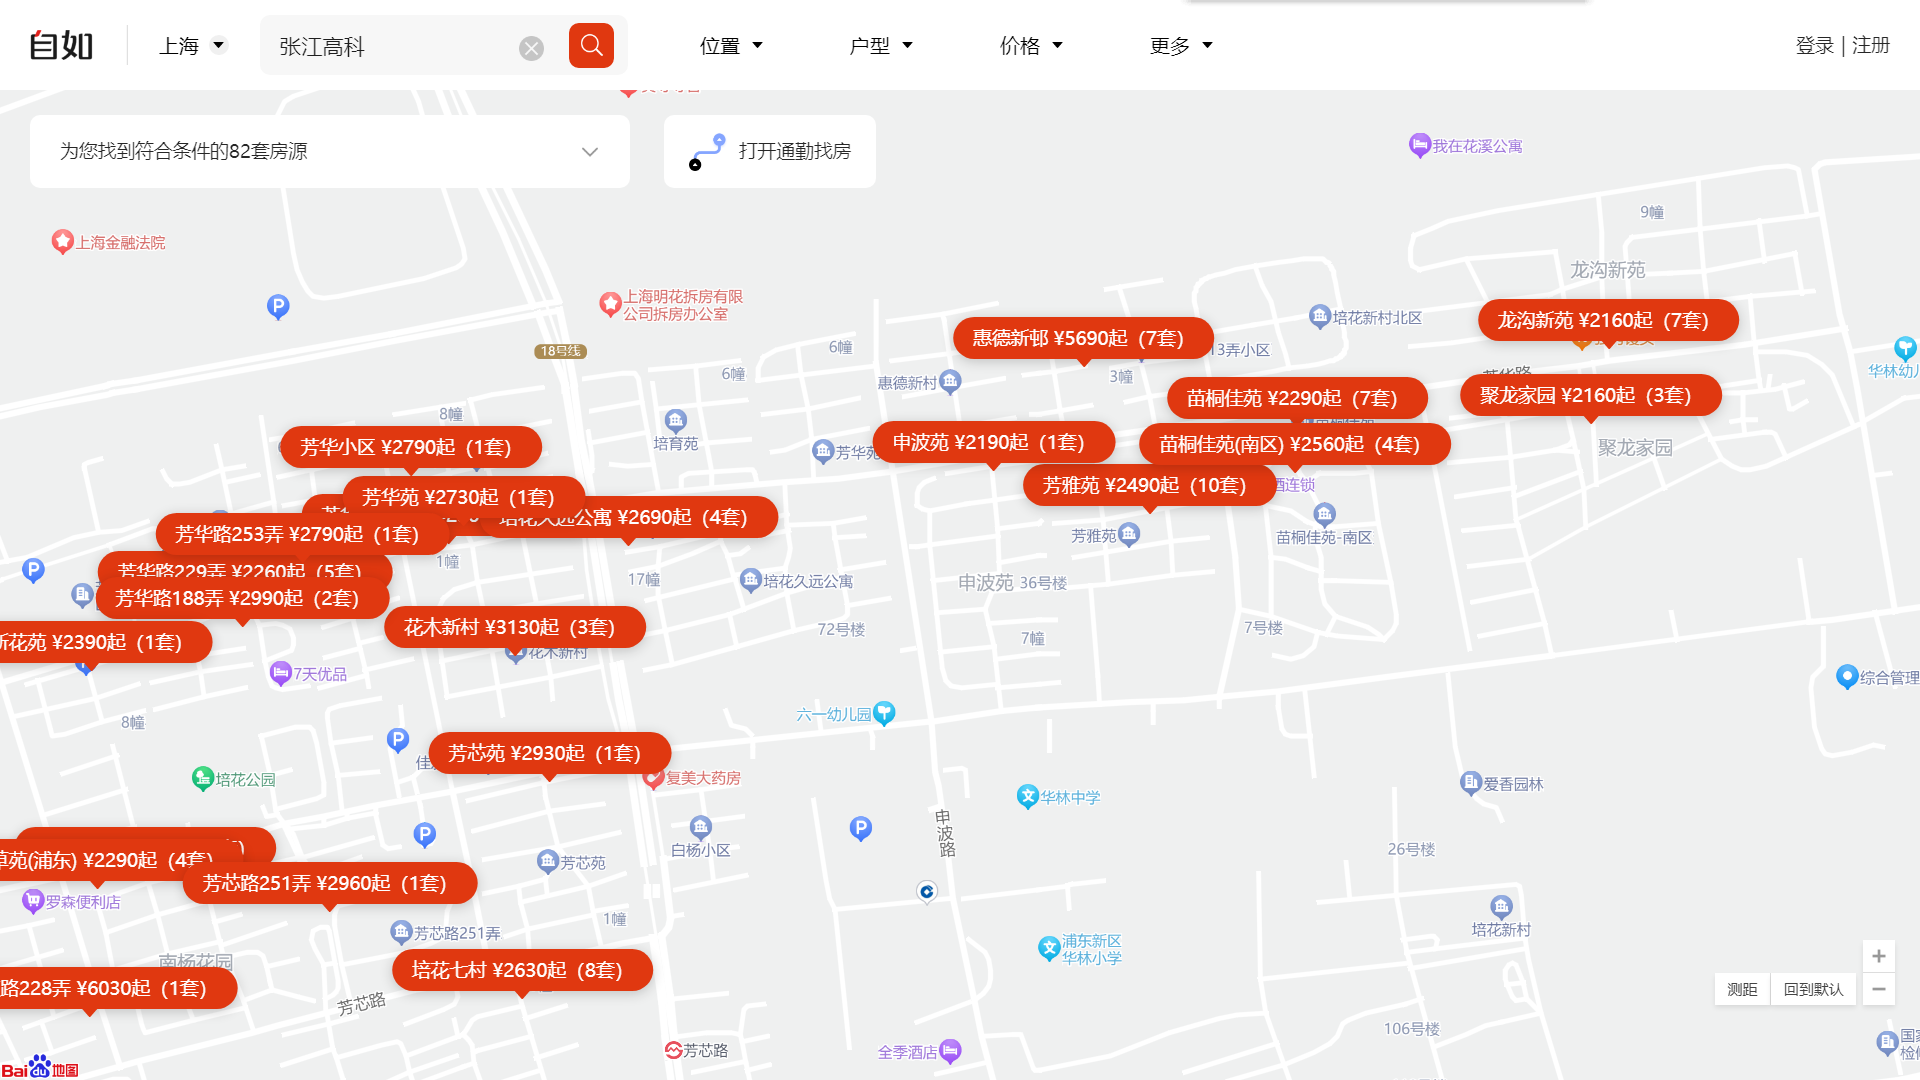Click the 华林中学 school marker
Screen dimensions: 1920x1080
[x=1027, y=796]
